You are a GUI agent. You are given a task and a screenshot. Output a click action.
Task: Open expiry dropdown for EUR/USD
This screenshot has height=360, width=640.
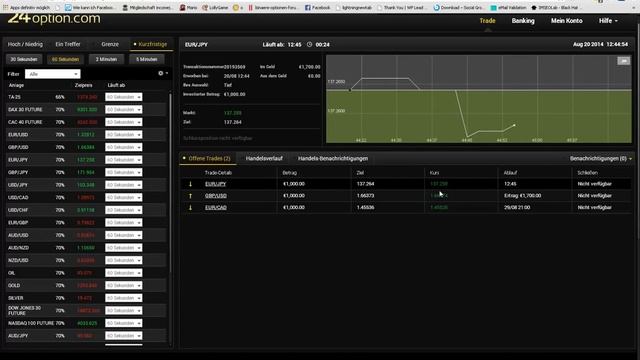pos(124,135)
